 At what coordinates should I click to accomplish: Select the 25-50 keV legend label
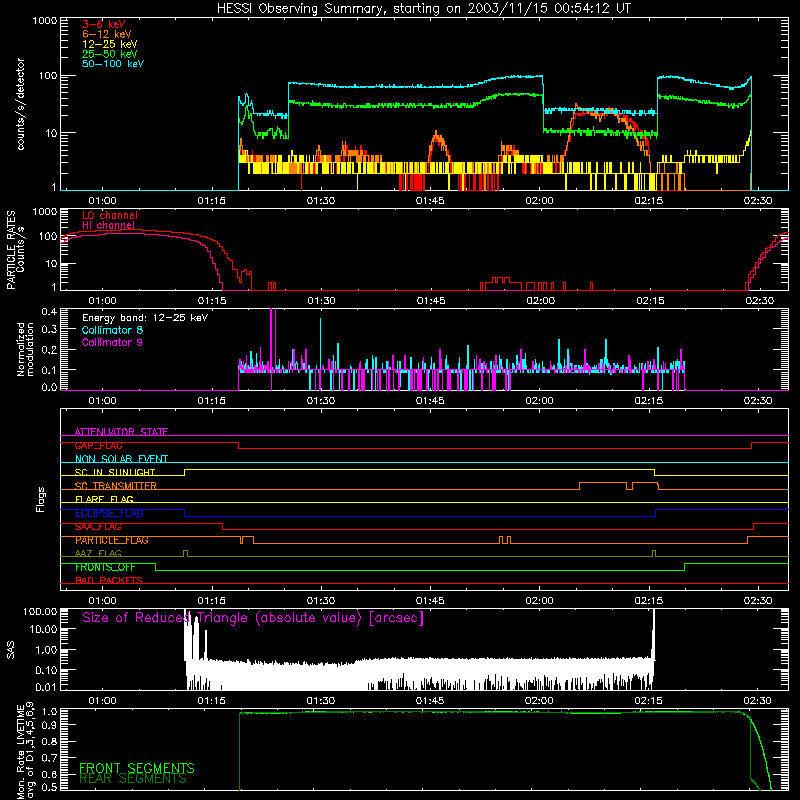point(110,54)
